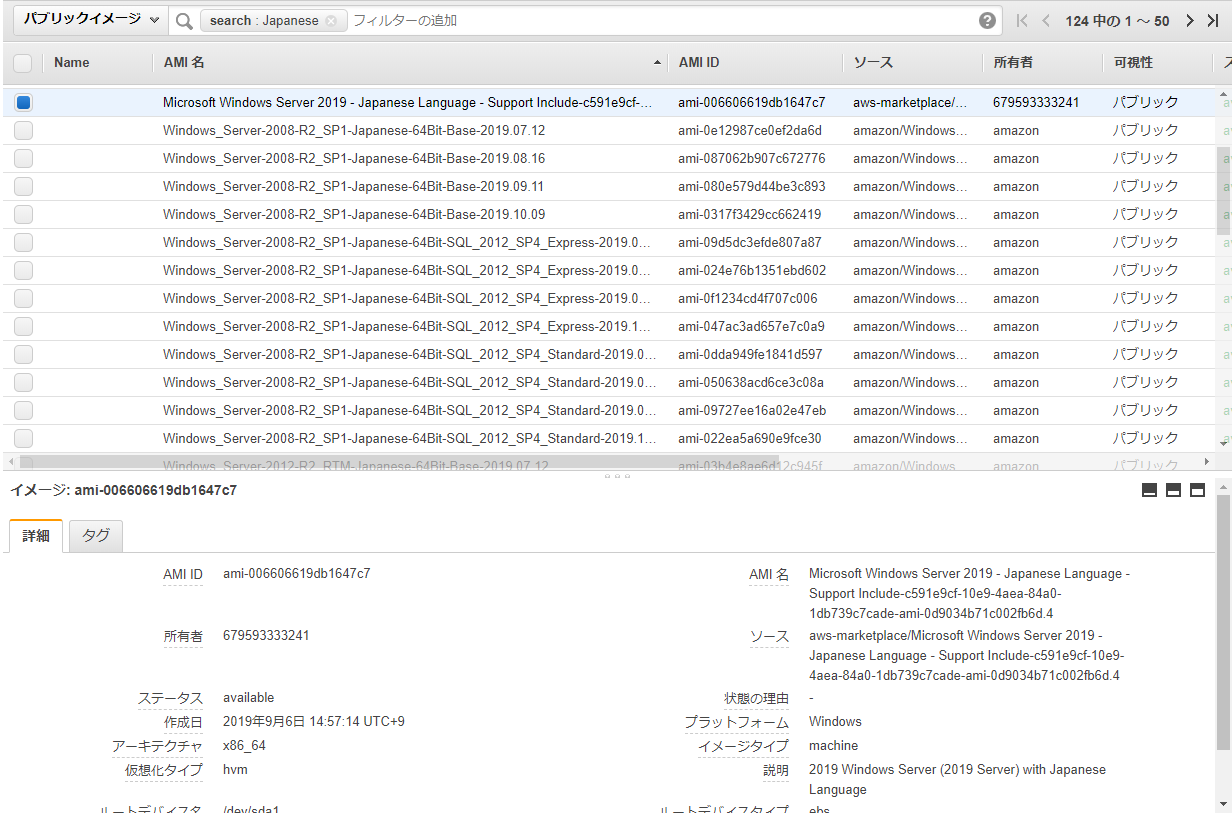Viewport: 1232px width, 821px height.
Task: Go to next page of results
Action: pos(1189,21)
